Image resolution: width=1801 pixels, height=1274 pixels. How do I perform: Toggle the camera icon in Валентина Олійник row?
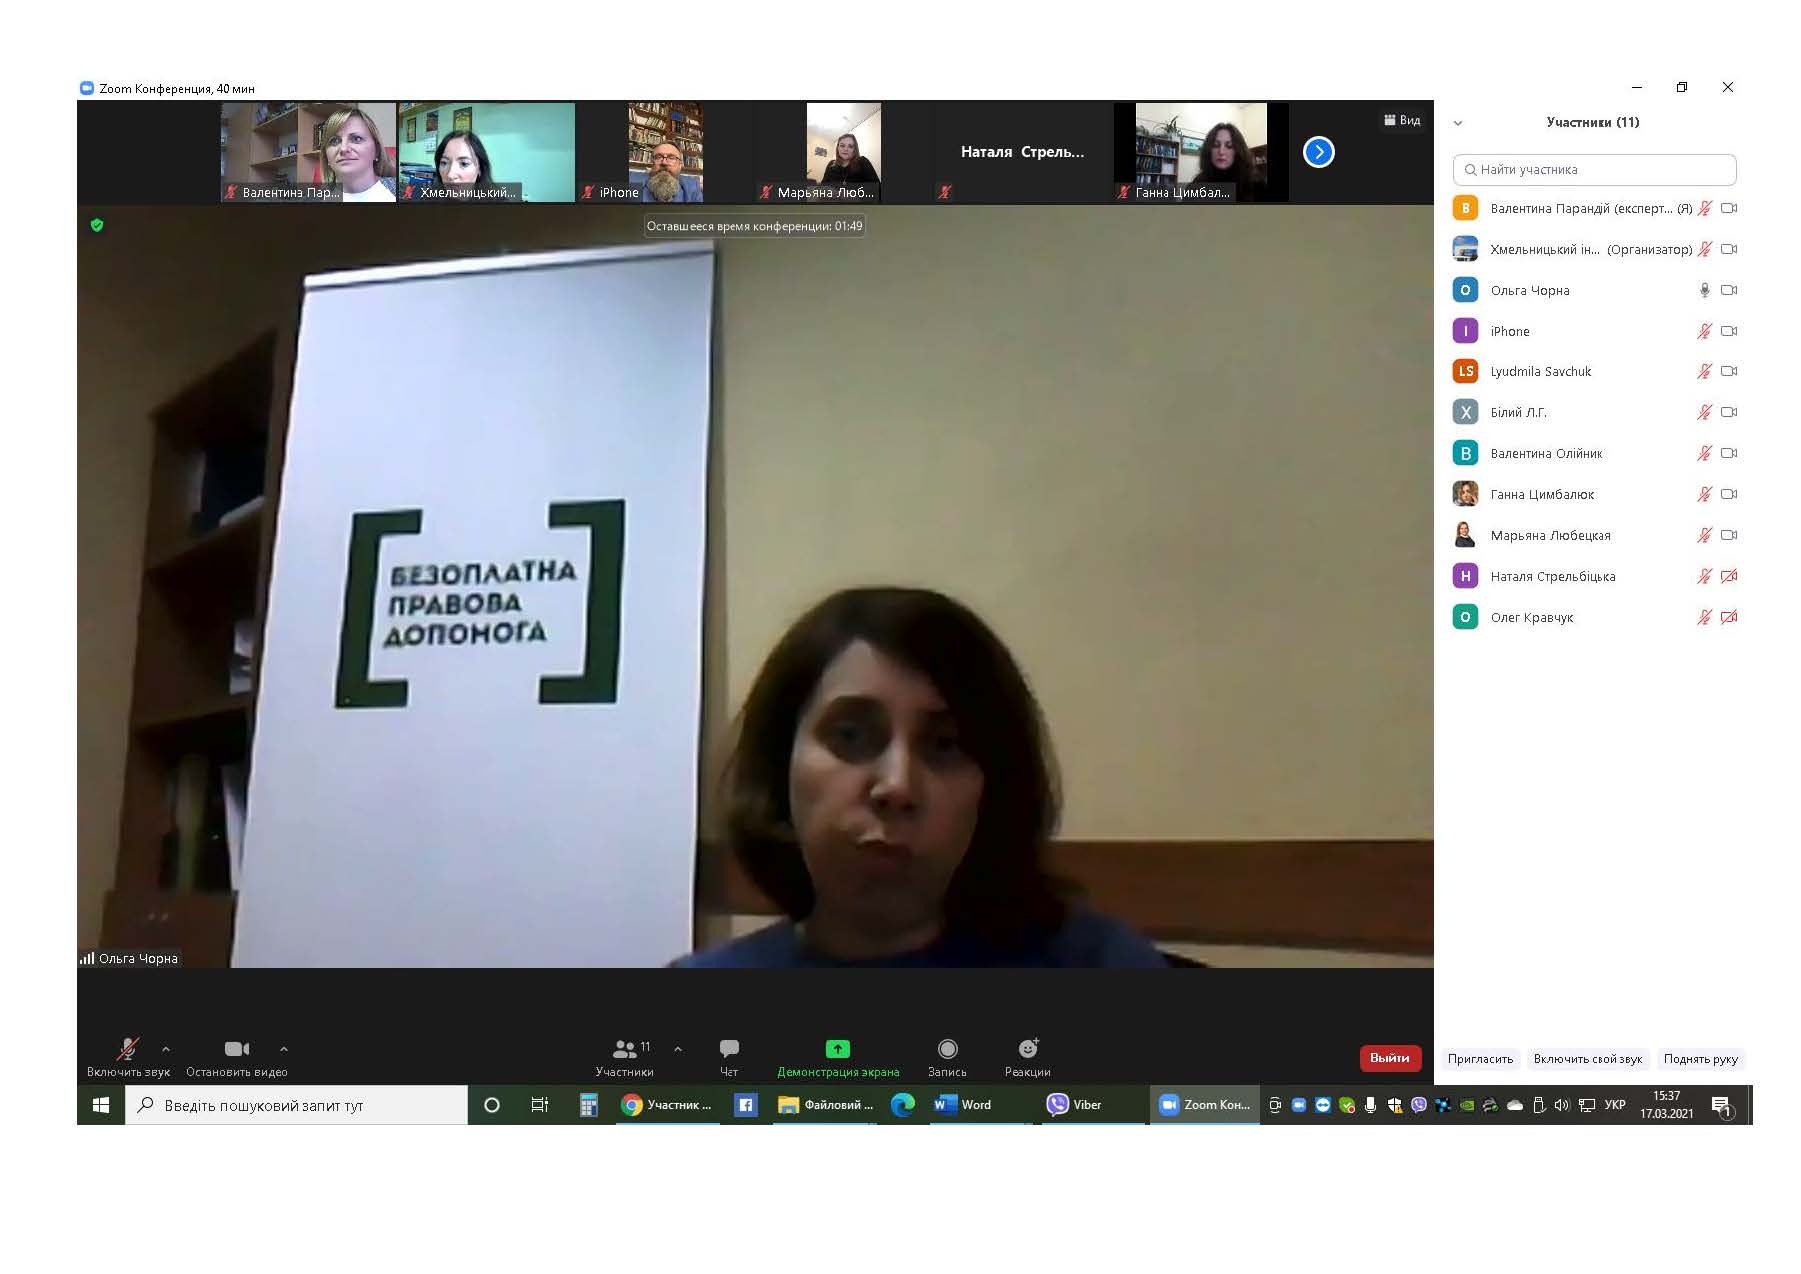[1729, 453]
